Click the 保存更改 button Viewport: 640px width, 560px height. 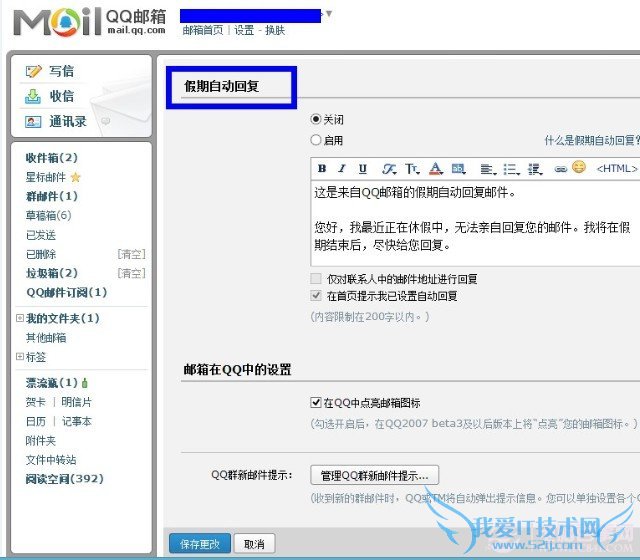coord(200,544)
